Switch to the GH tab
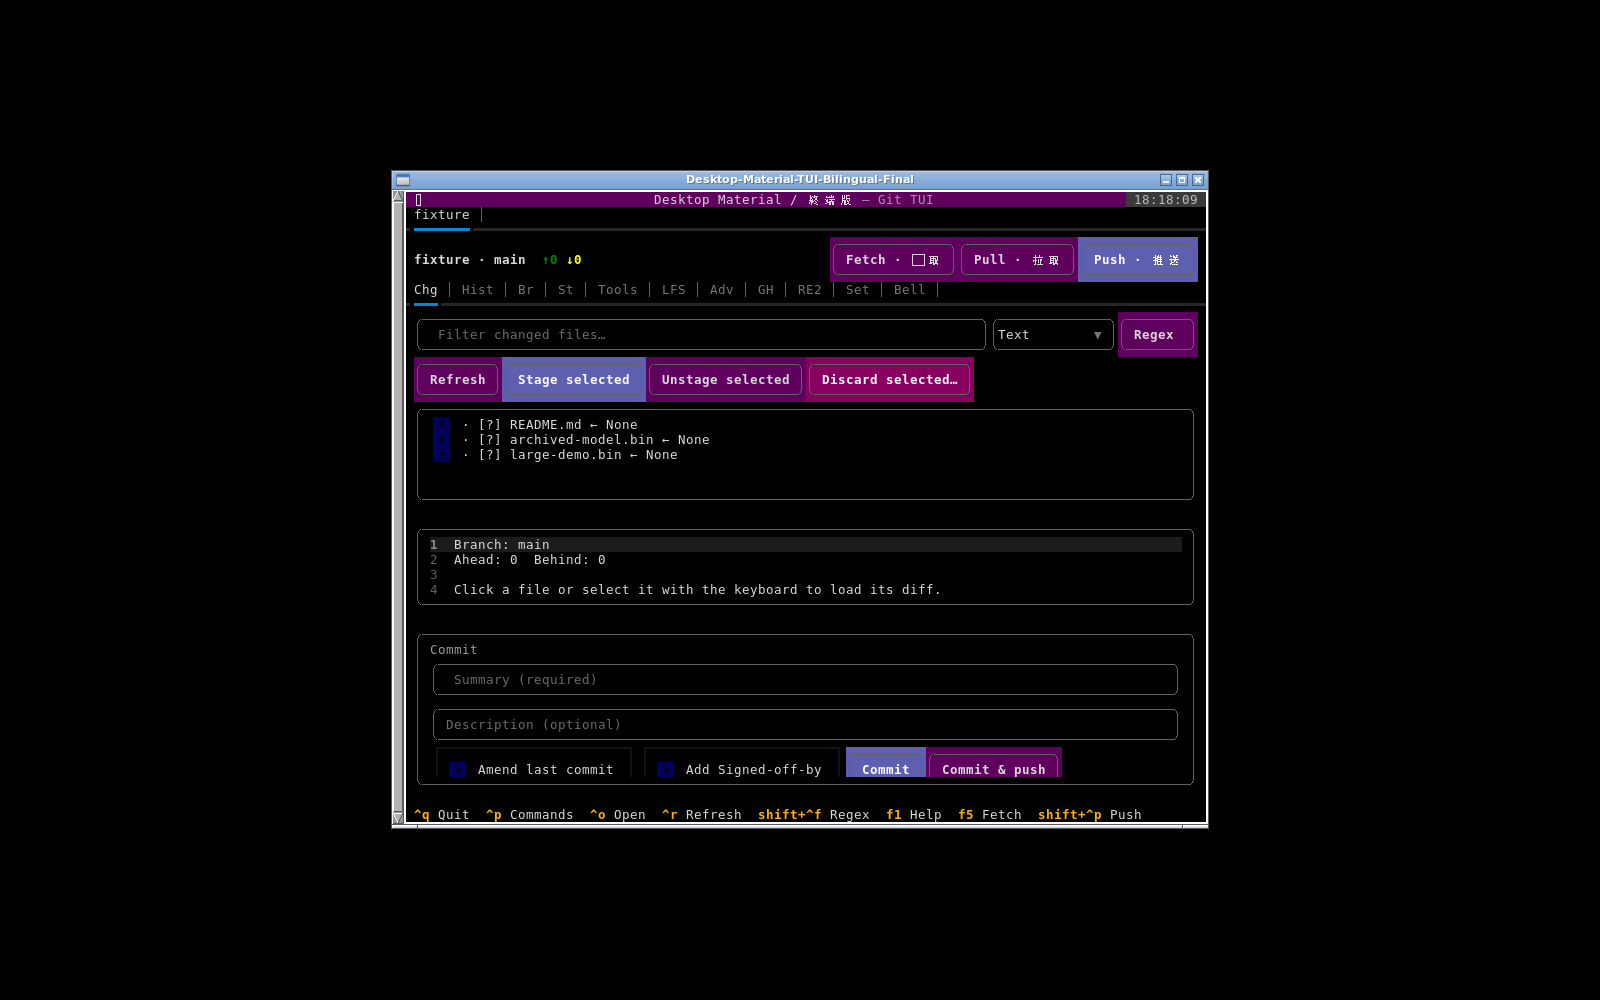This screenshot has width=1600, height=1000. 766,290
